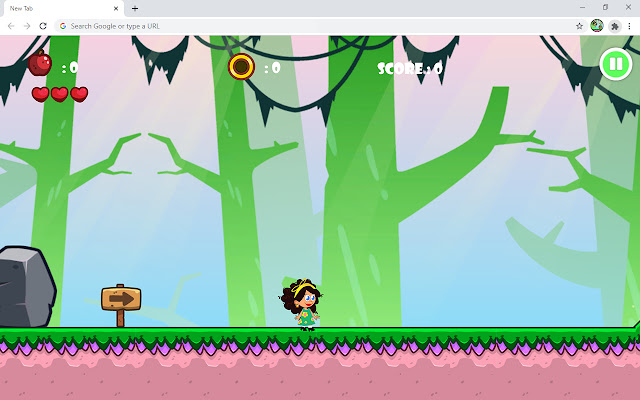Go back in browser history
This screenshot has height=400, width=640.
click(11, 26)
